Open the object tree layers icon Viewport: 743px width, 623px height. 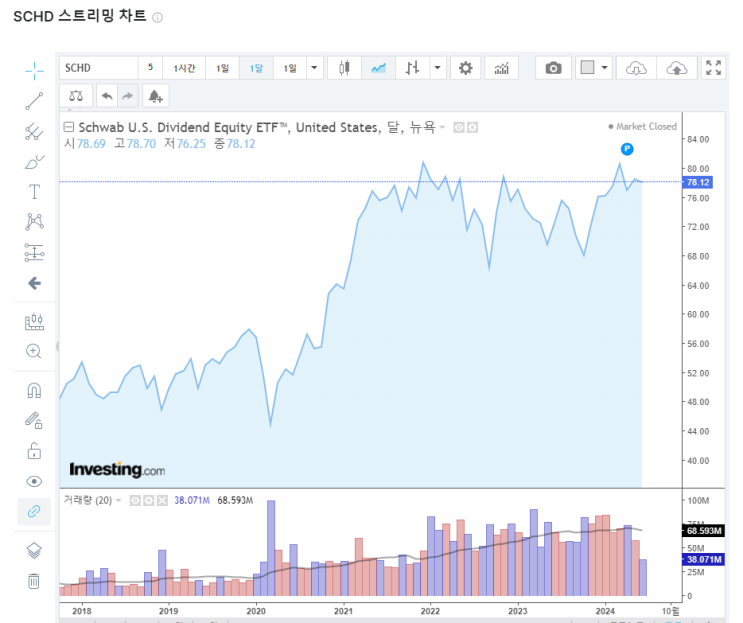tap(34, 551)
